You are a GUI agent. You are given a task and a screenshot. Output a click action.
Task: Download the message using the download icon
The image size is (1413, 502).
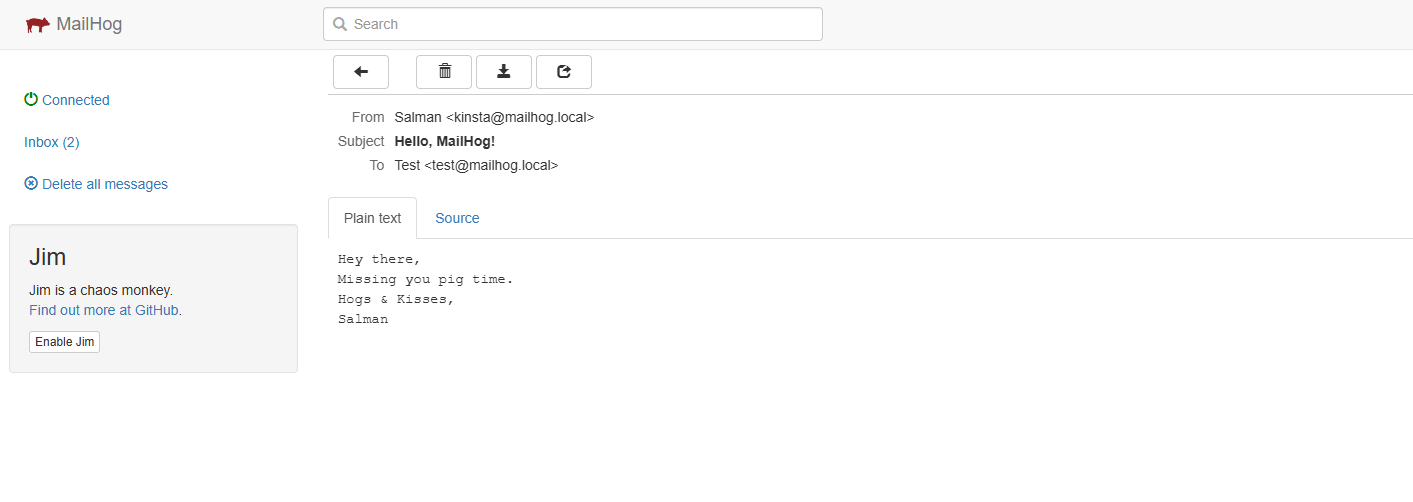[x=504, y=72]
